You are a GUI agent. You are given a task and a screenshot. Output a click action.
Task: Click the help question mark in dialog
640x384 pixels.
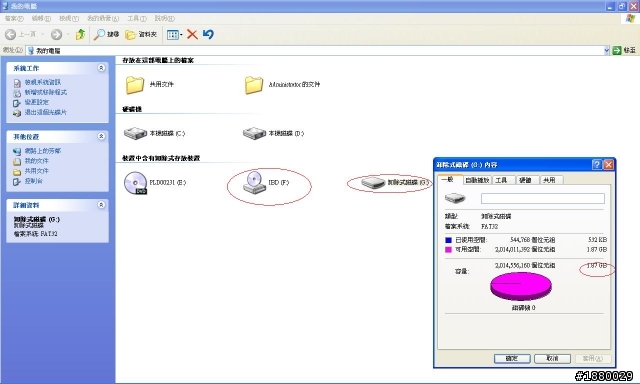click(596, 164)
